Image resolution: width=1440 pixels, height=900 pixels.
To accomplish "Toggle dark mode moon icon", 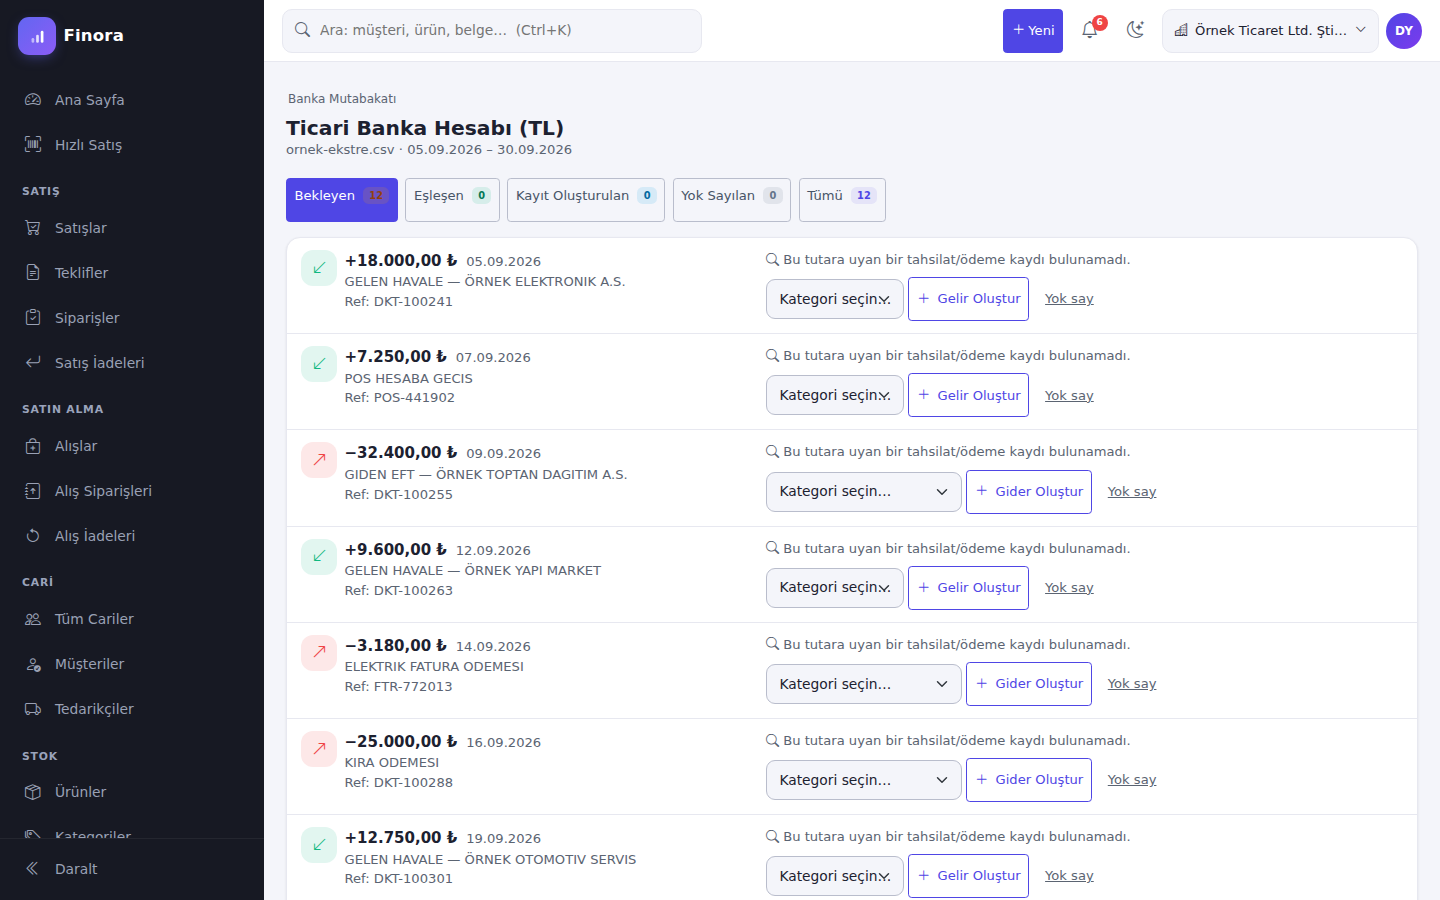I will pos(1135,30).
